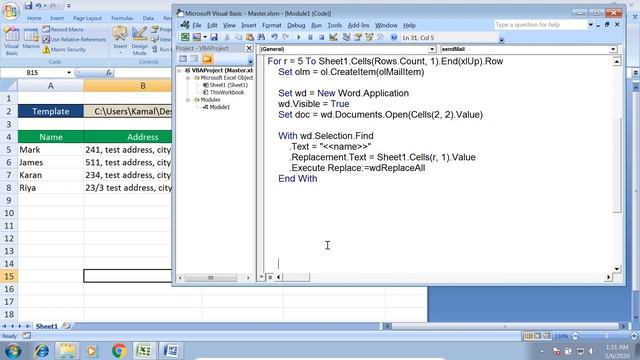
Task: Select the Template label cell A2
Action: click(51, 111)
